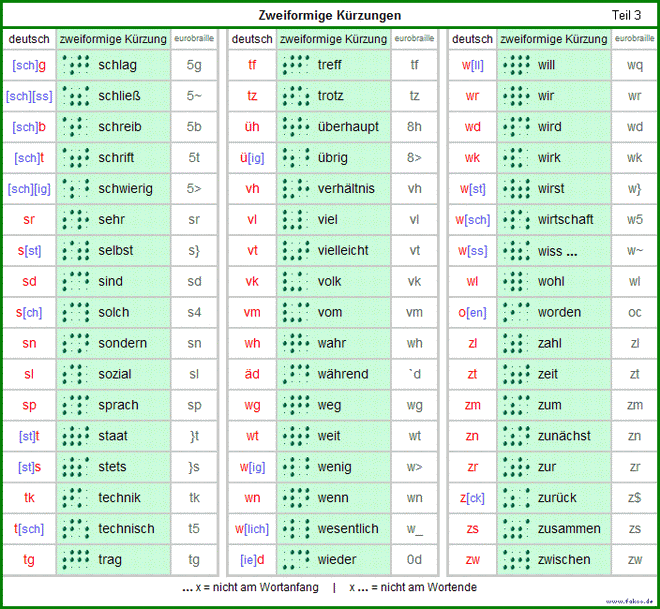
Task: Click the 'wahr' entry
Action: pyautogui.click(x=332, y=343)
